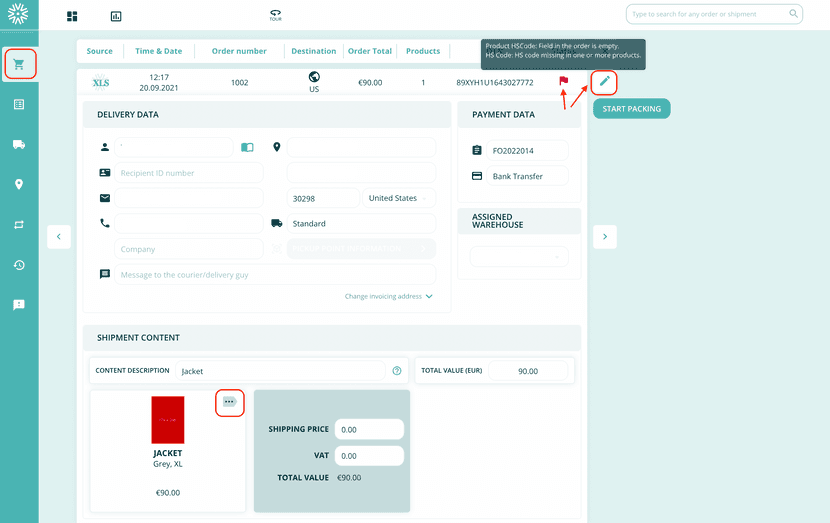Open the statistics chart icon in top bar
Viewport: 830px width, 523px height.
point(116,16)
